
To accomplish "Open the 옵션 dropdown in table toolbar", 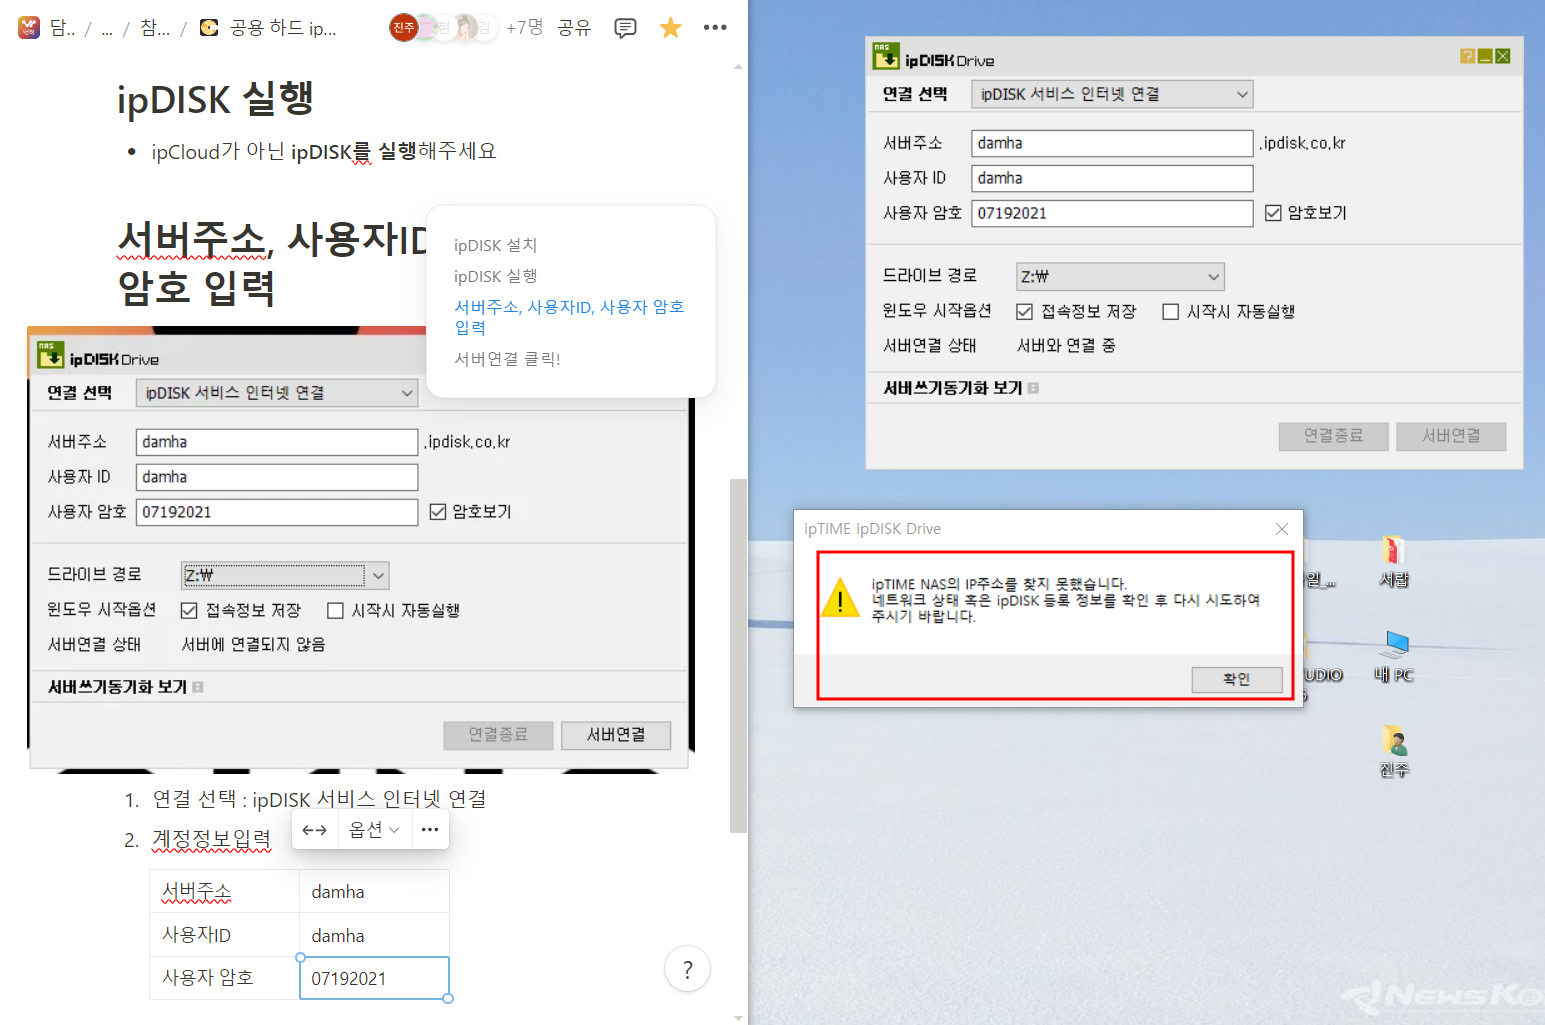I will tap(374, 830).
